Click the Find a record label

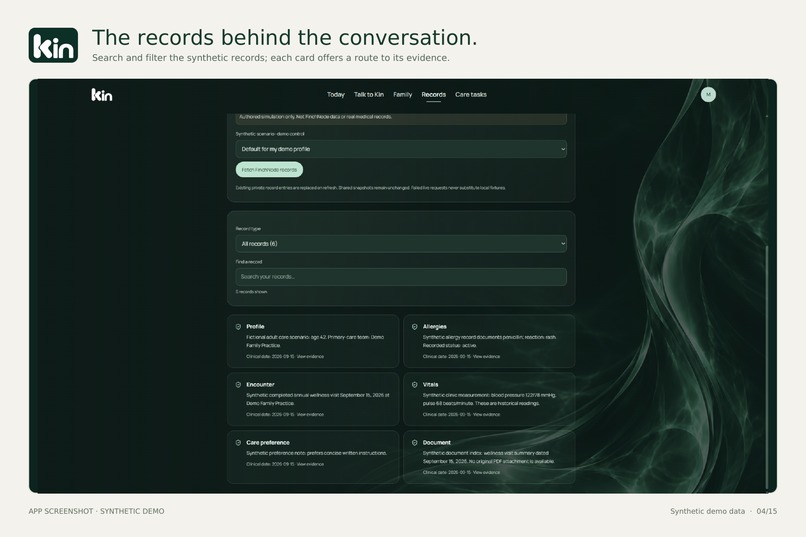[249, 262]
